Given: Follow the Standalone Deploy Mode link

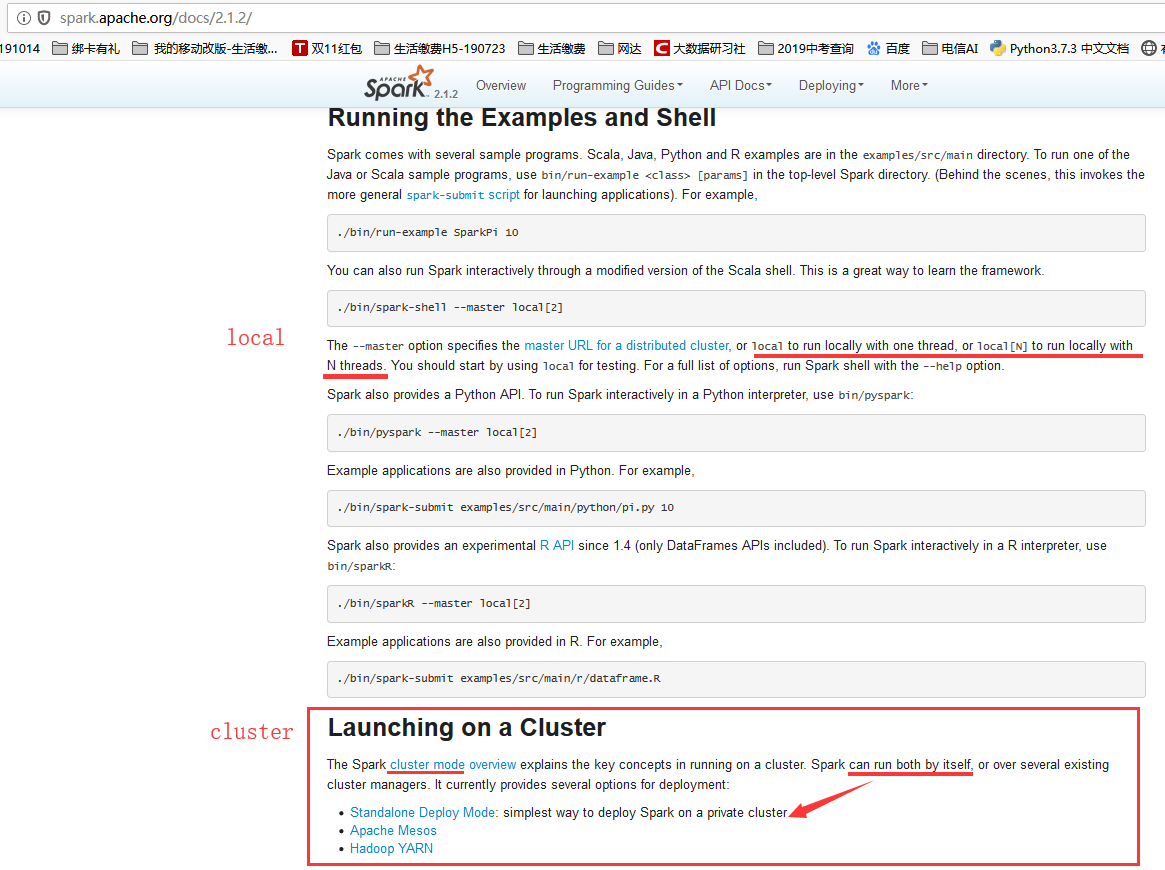Looking at the screenshot, I should pos(421,812).
